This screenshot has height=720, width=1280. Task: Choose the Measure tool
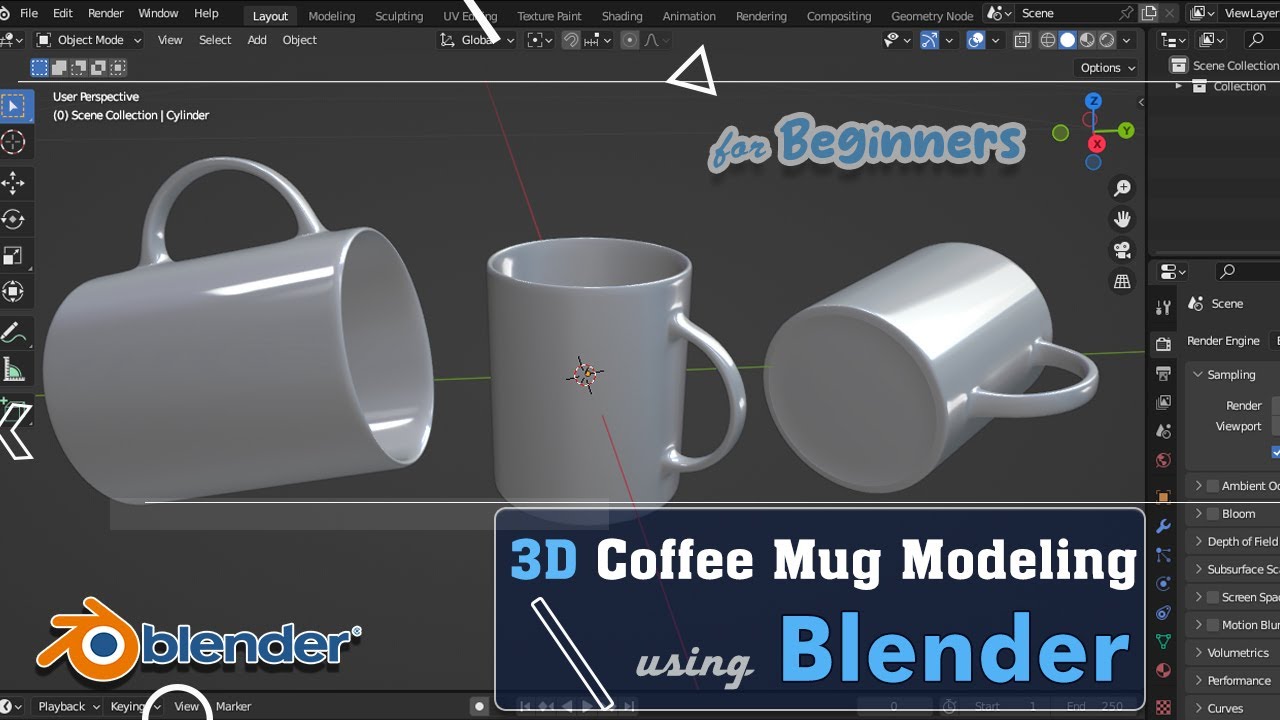[14, 369]
